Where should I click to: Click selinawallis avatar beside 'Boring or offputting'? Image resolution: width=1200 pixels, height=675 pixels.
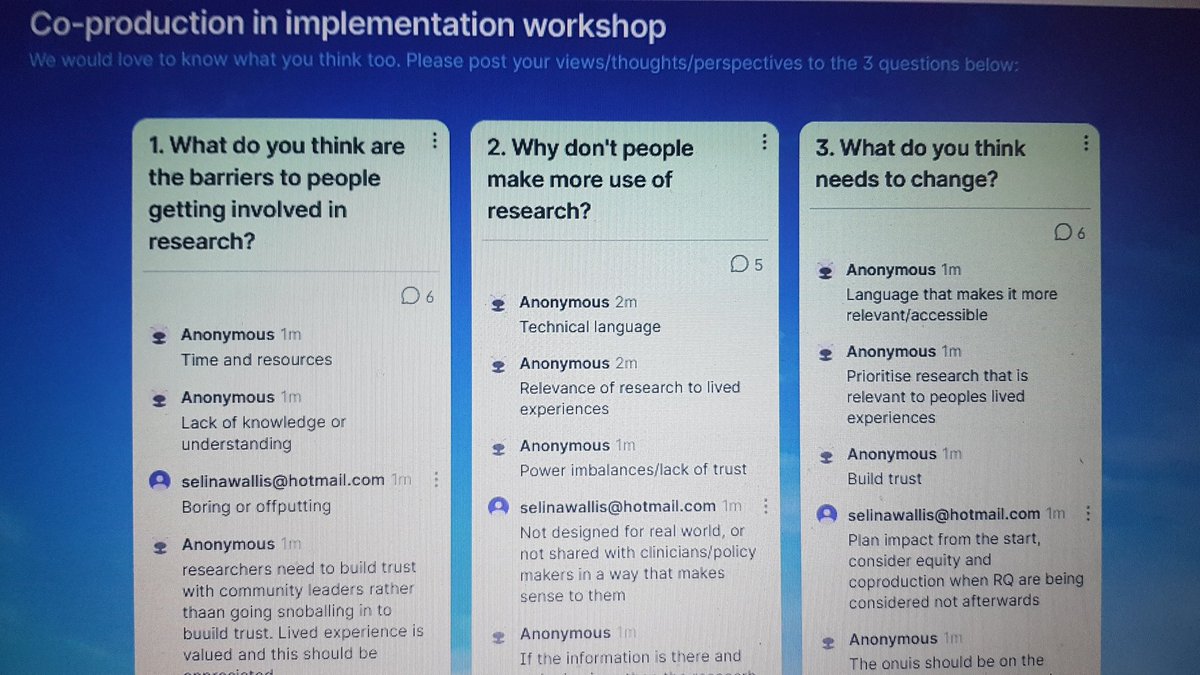tap(159, 481)
